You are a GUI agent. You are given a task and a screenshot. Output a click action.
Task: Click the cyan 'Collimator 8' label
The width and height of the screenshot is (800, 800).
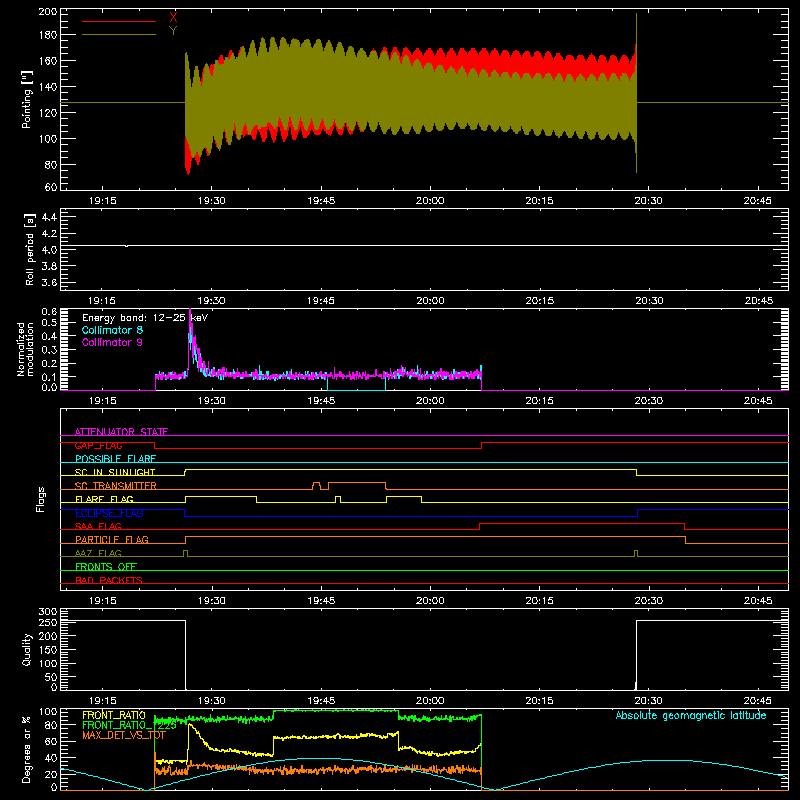point(112,330)
